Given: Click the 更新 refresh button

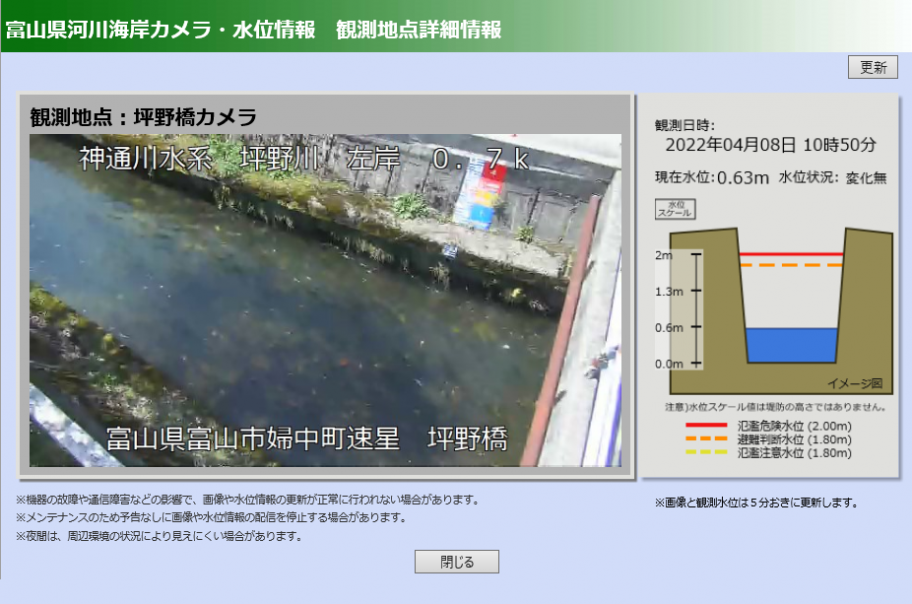Looking at the screenshot, I should (x=872, y=68).
